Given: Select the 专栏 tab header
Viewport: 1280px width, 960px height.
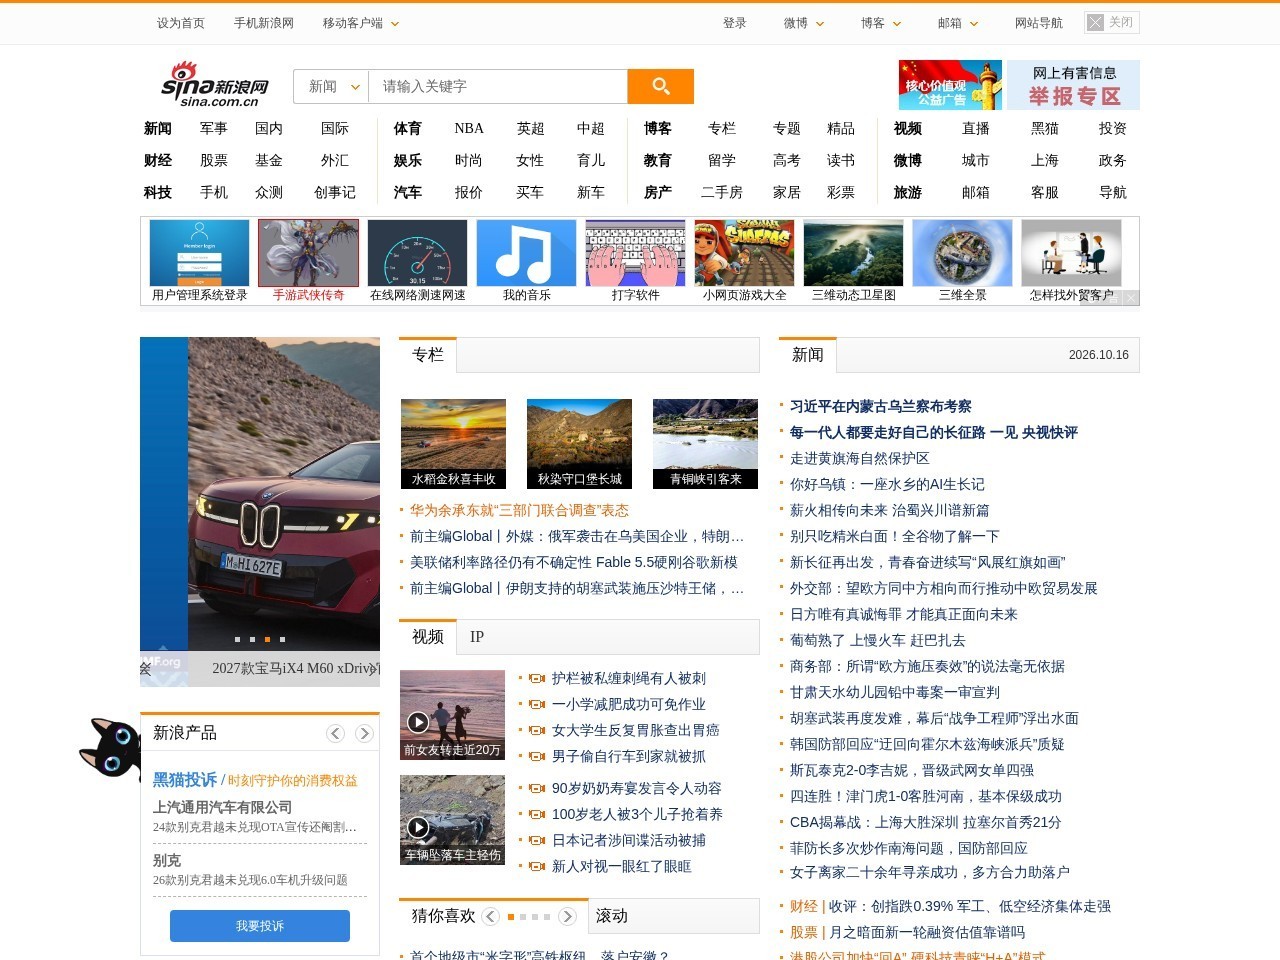Looking at the screenshot, I should [x=428, y=355].
